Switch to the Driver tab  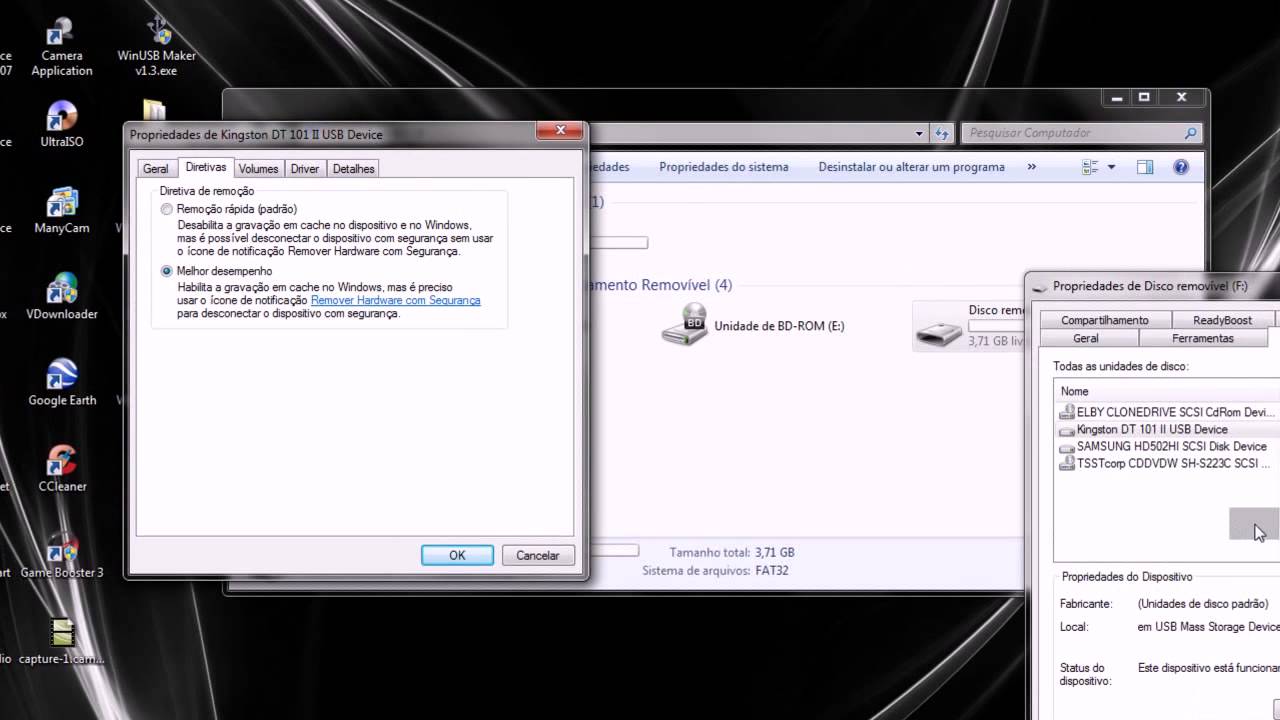pos(305,169)
